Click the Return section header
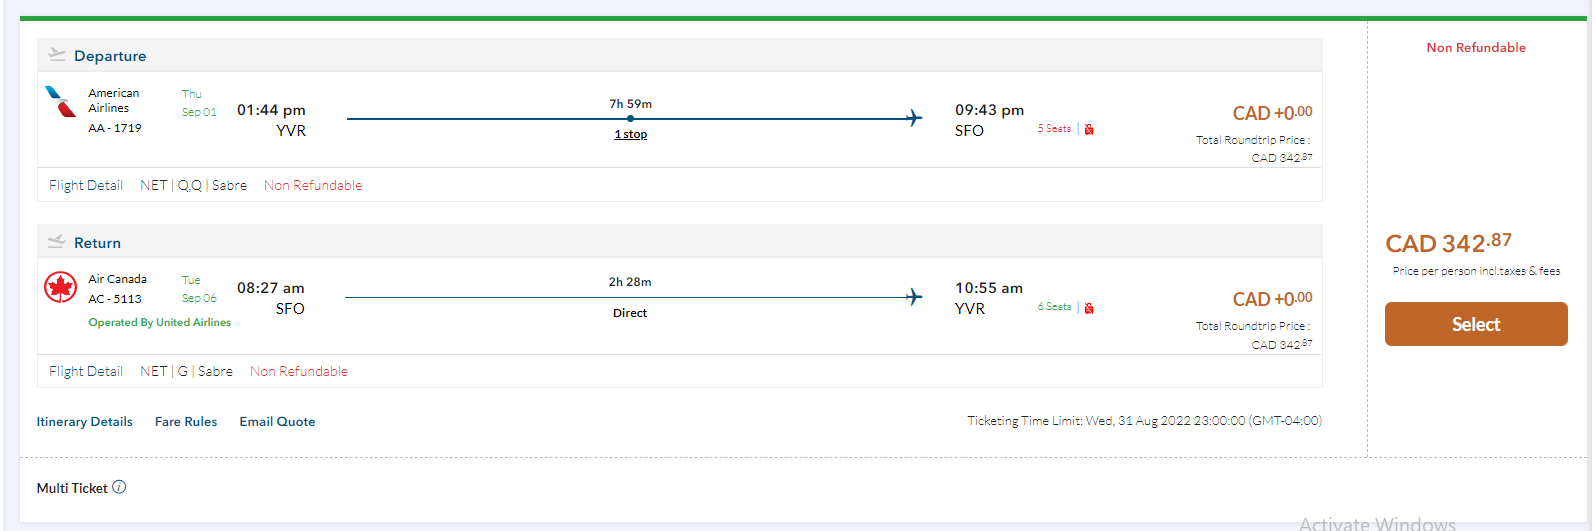Screen dimensions: 1596x531 point(97,243)
